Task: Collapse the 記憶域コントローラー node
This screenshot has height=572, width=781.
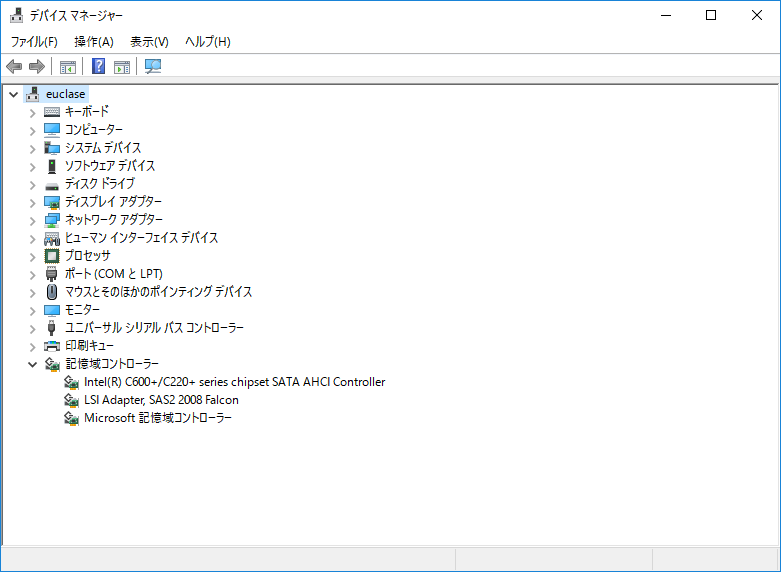Action: pos(32,364)
